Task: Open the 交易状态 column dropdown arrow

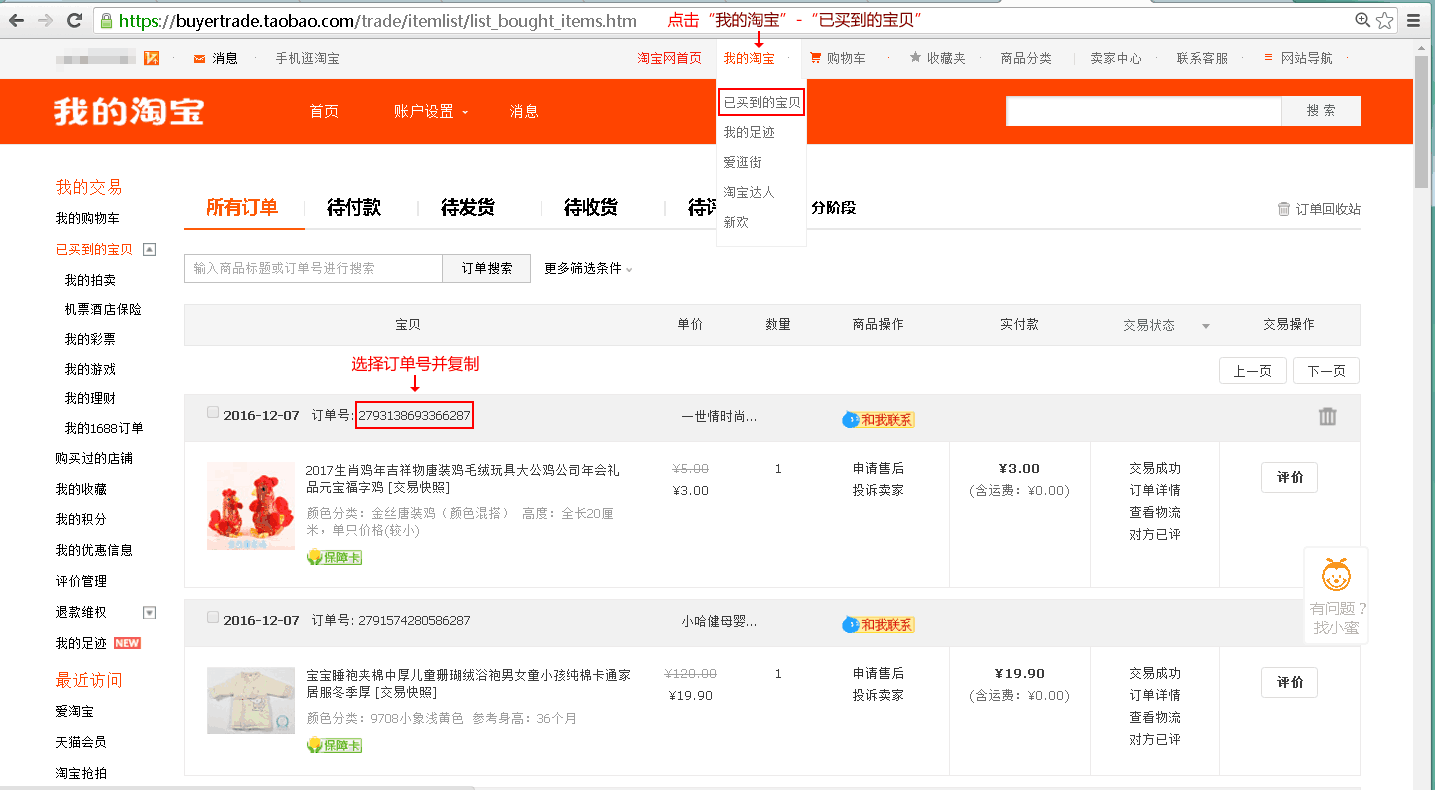Action: pos(1206,326)
